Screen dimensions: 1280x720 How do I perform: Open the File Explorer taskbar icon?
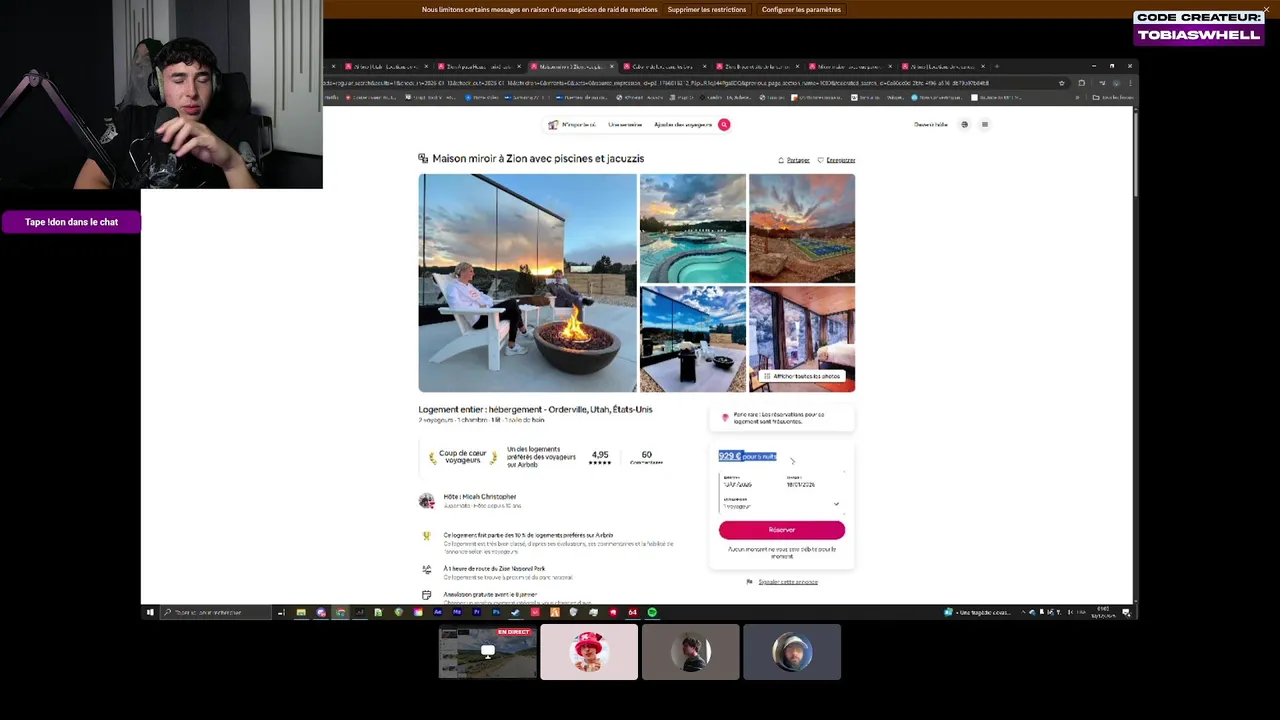point(301,612)
